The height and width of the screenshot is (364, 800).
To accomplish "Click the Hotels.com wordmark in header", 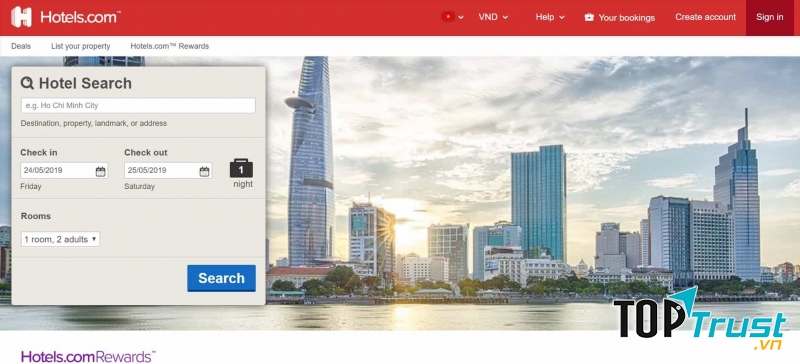I will (80, 17).
